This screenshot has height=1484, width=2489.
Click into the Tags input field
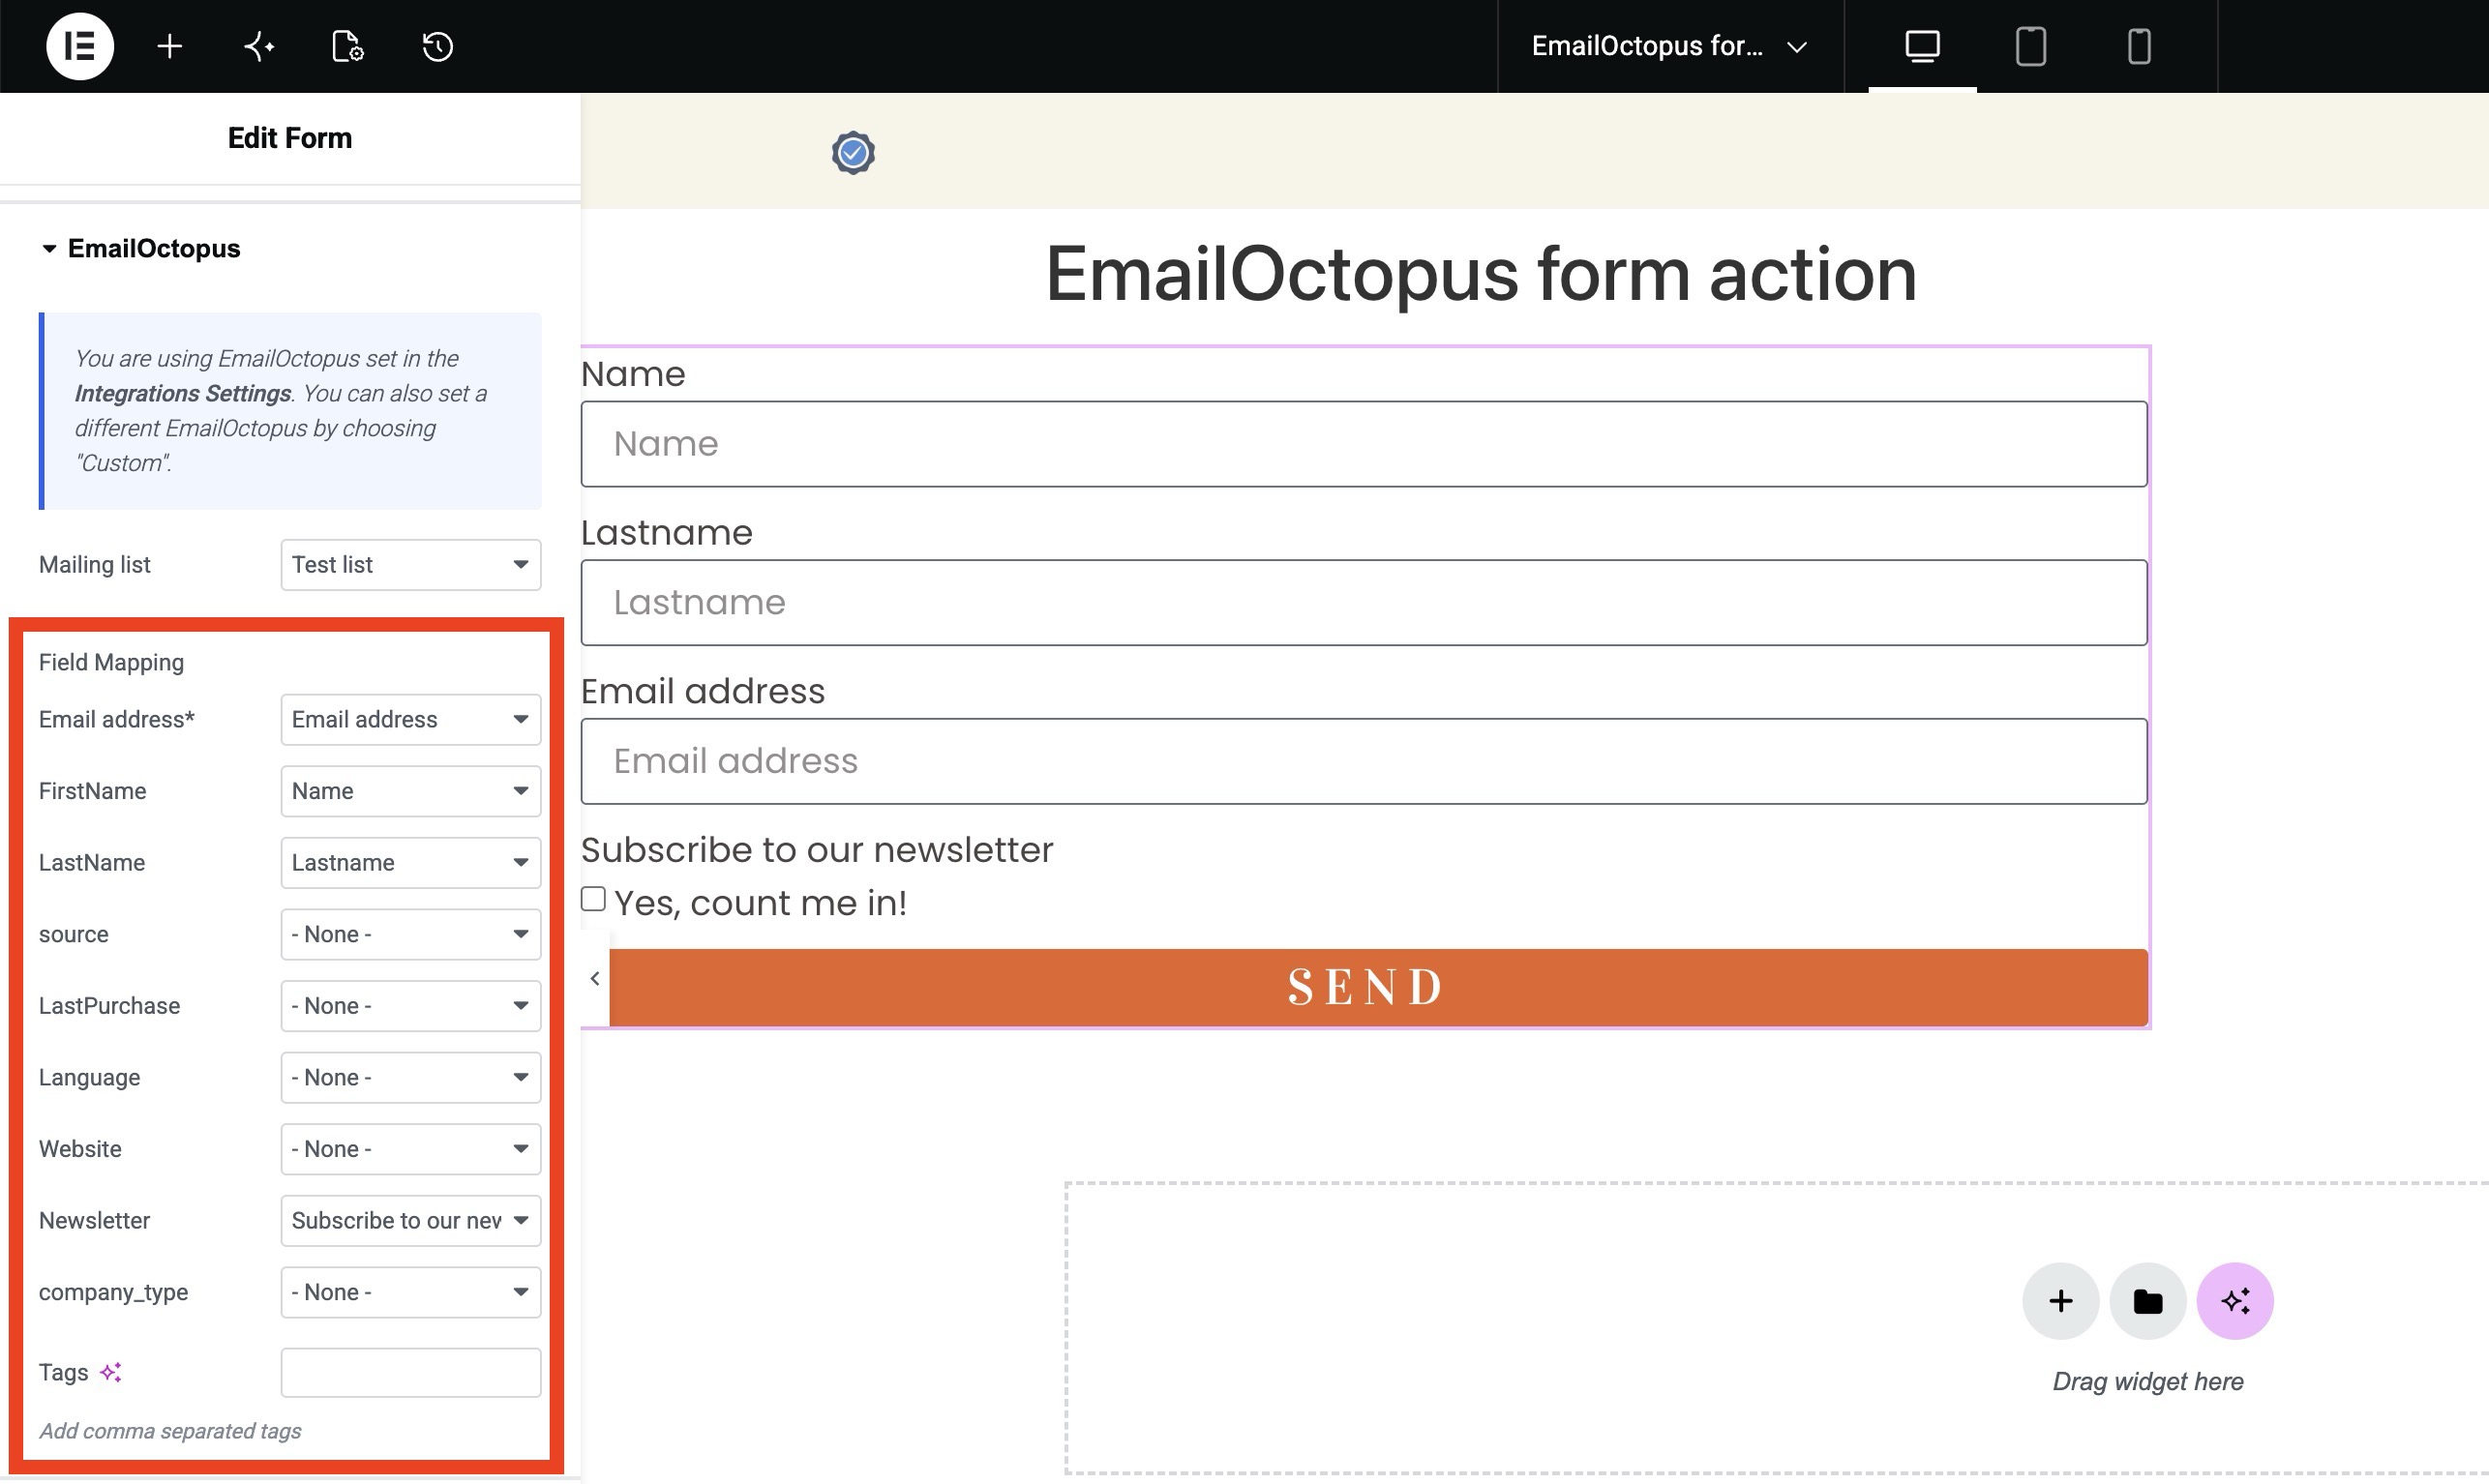click(411, 1372)
